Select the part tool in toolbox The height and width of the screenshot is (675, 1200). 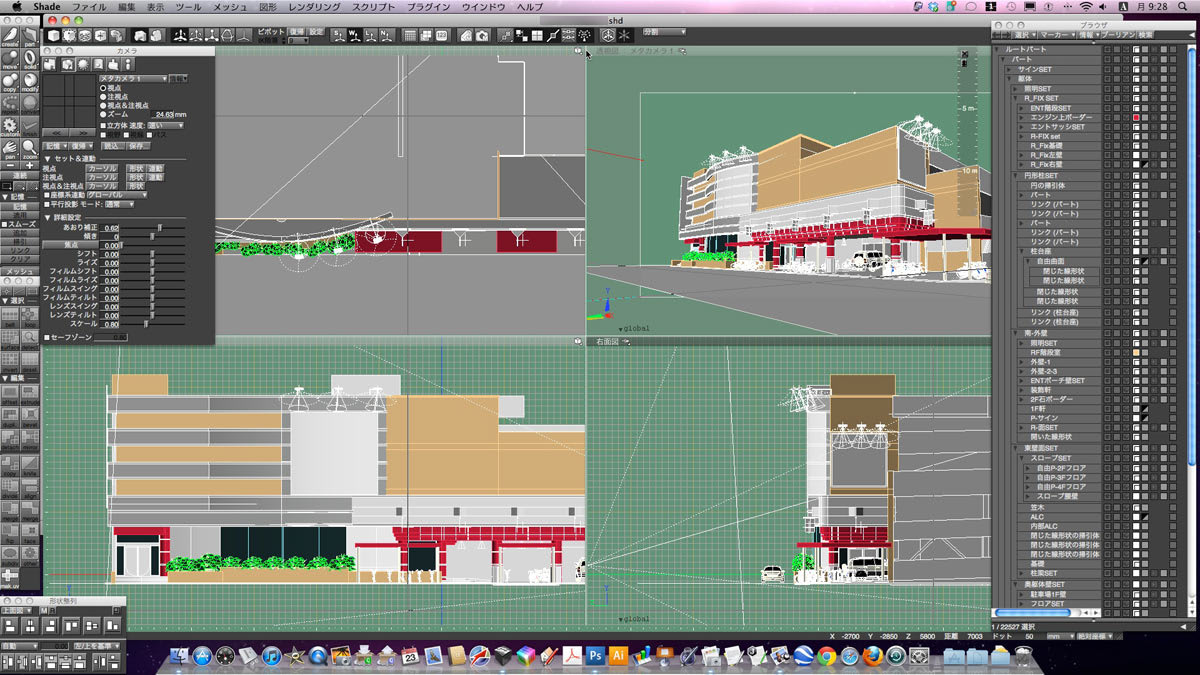(30, 37)
